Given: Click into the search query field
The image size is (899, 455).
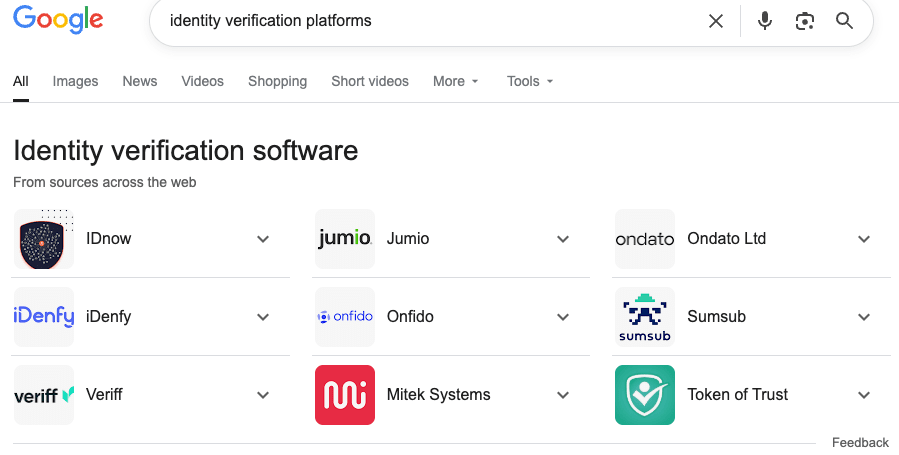Looking at the screenshot, I should pyautogui.click(x=430, y=21).
